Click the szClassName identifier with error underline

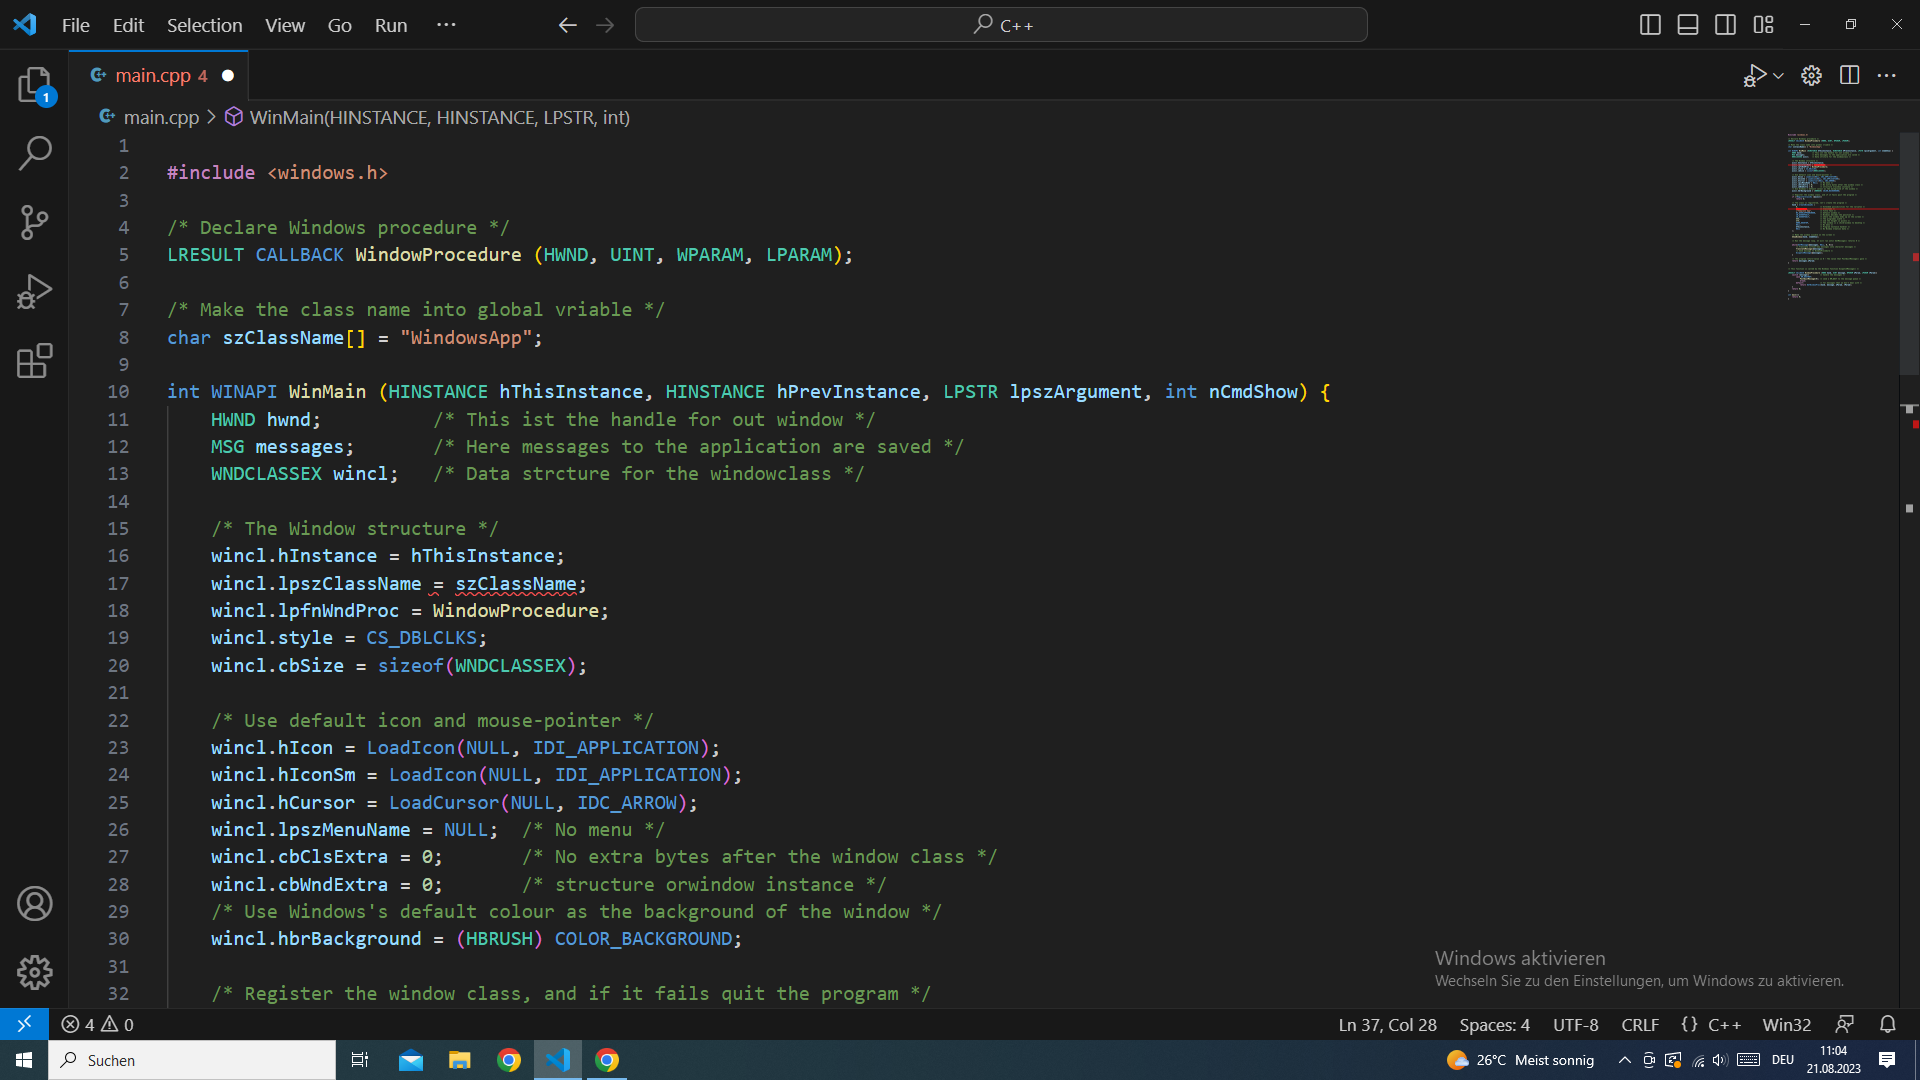pos(516,584)
